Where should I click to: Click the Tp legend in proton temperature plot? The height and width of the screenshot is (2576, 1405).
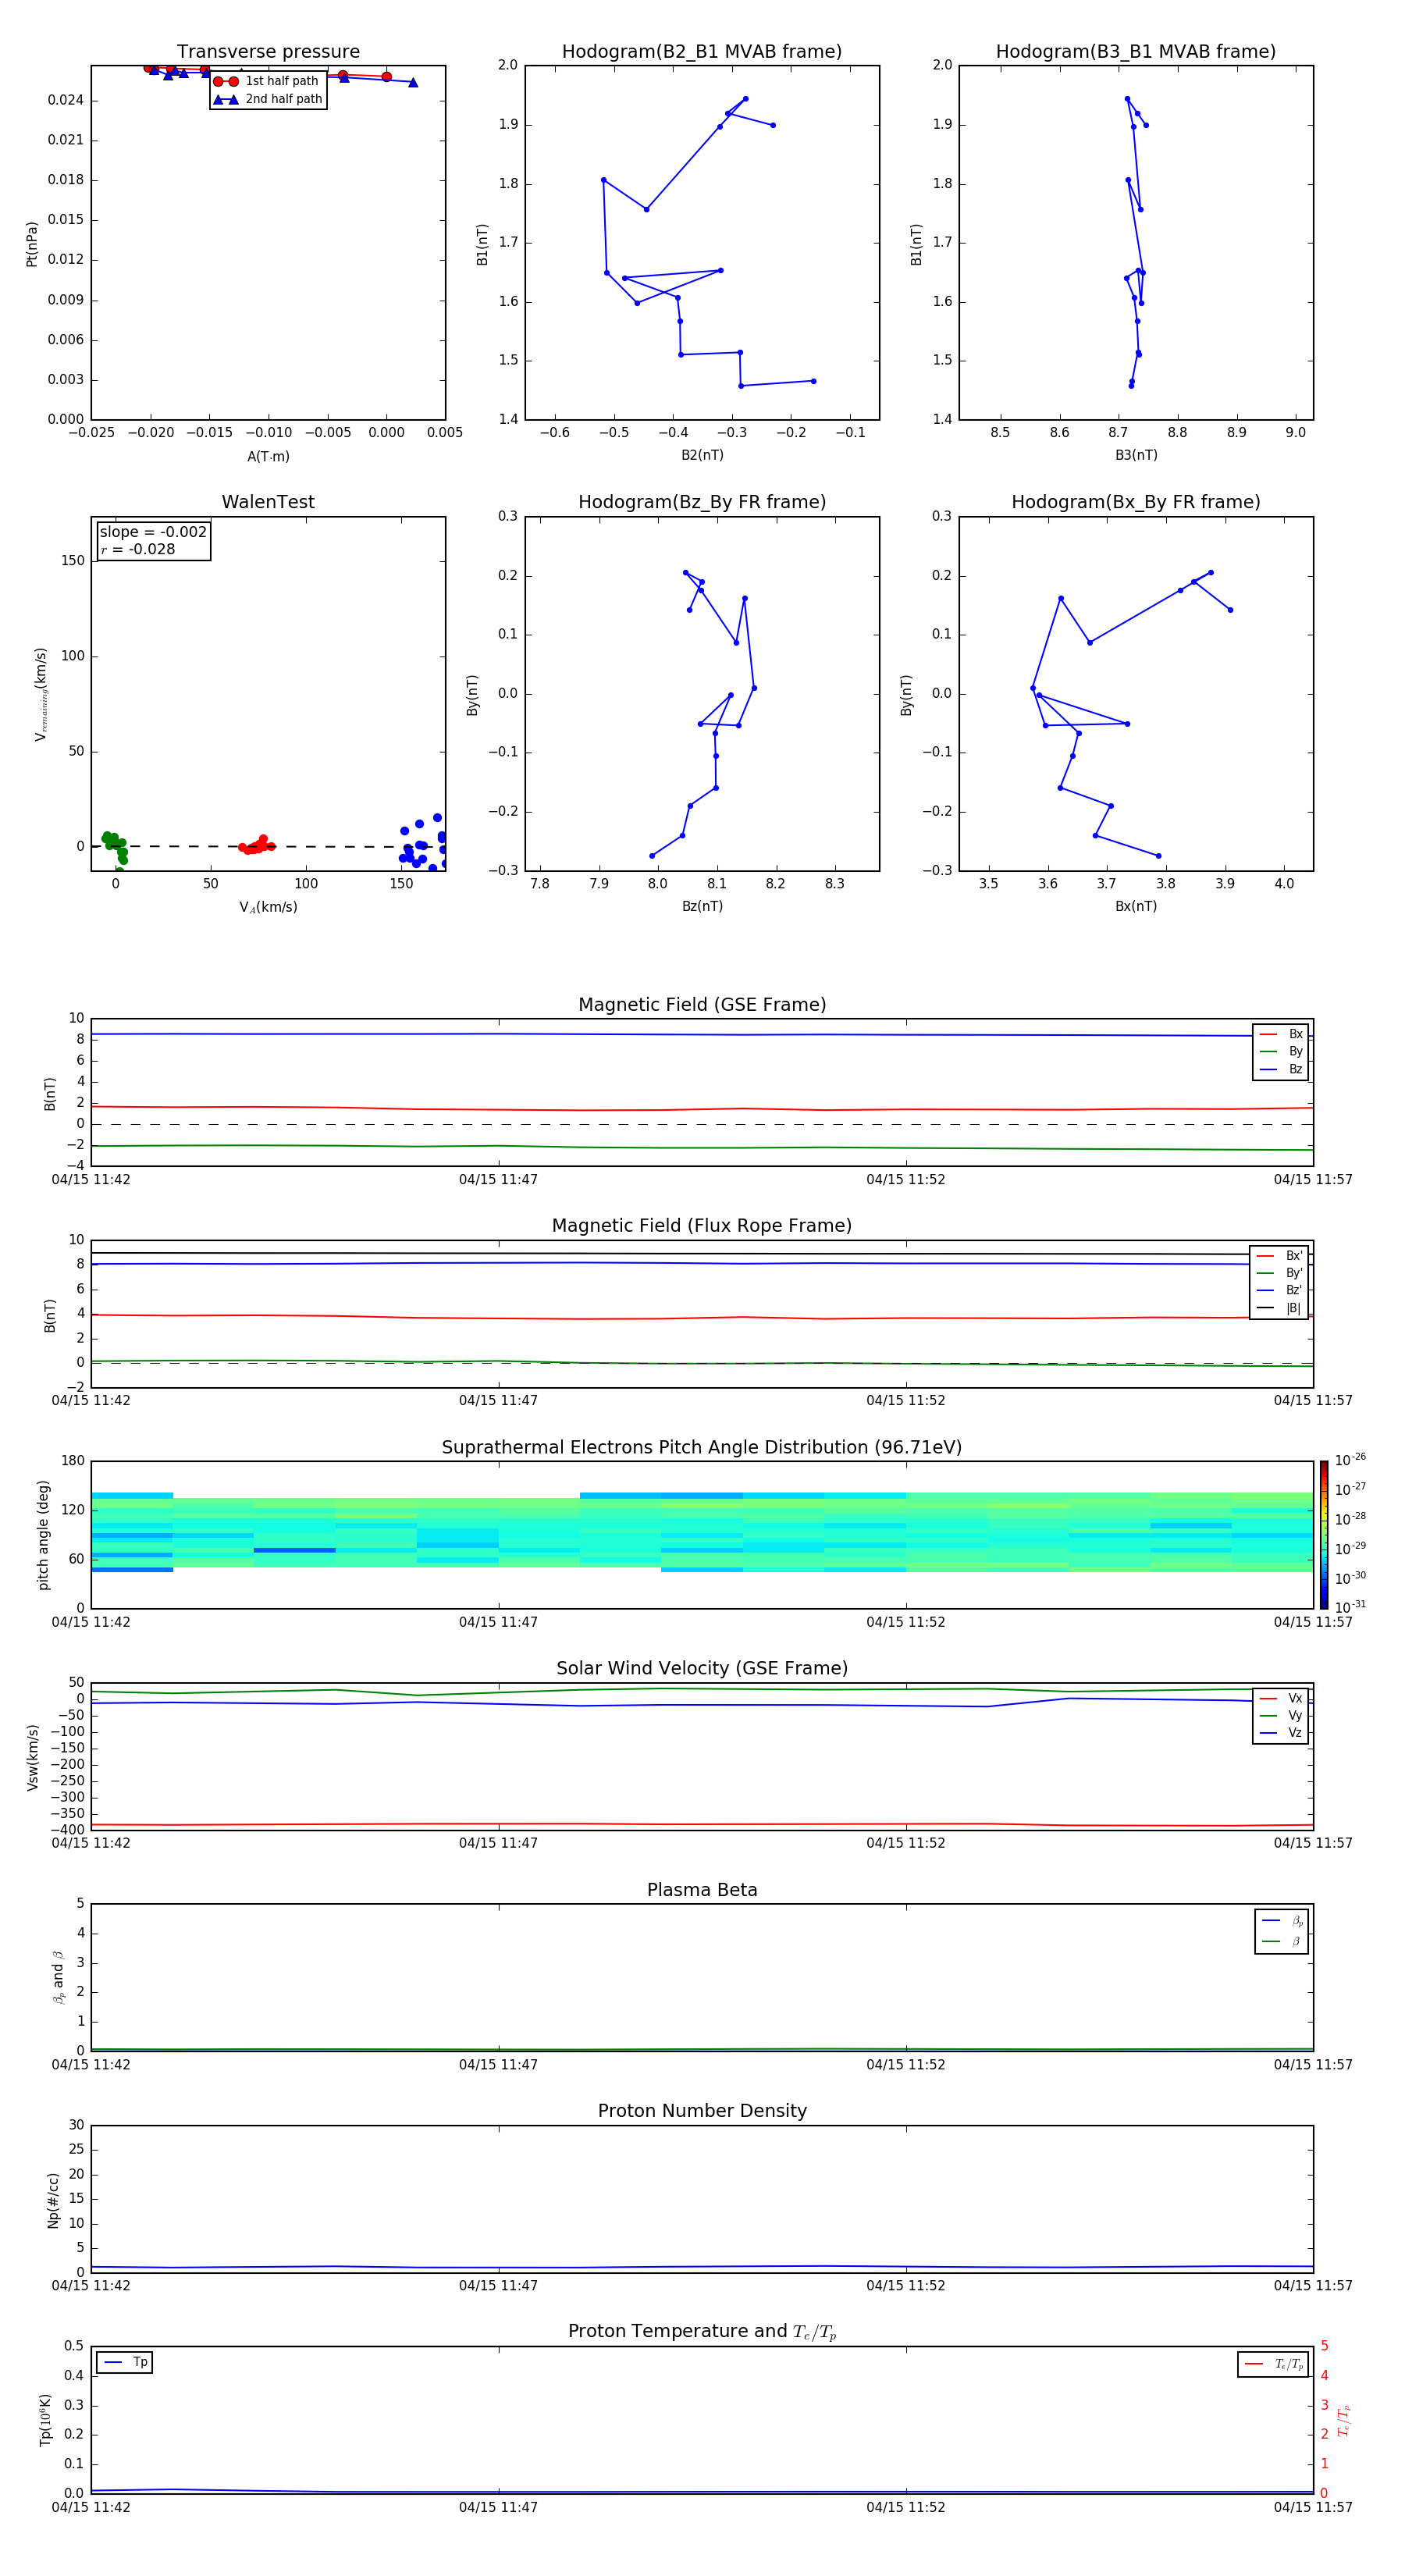click(x=125, y=2362)
